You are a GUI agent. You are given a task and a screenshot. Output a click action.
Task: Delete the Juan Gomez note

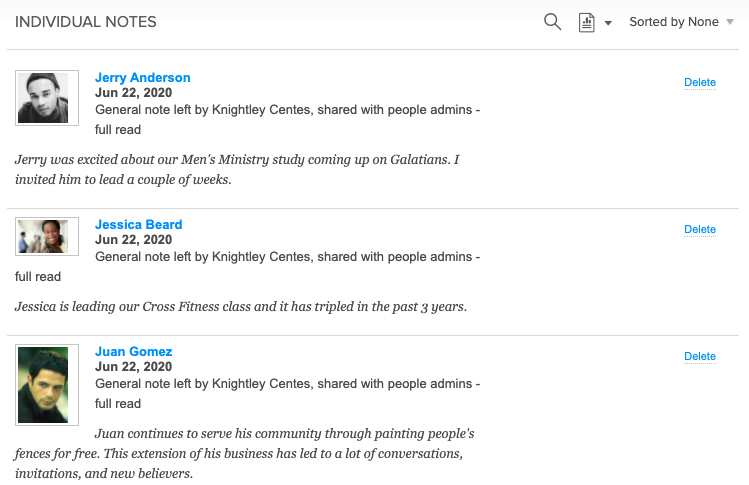[699, 357]
